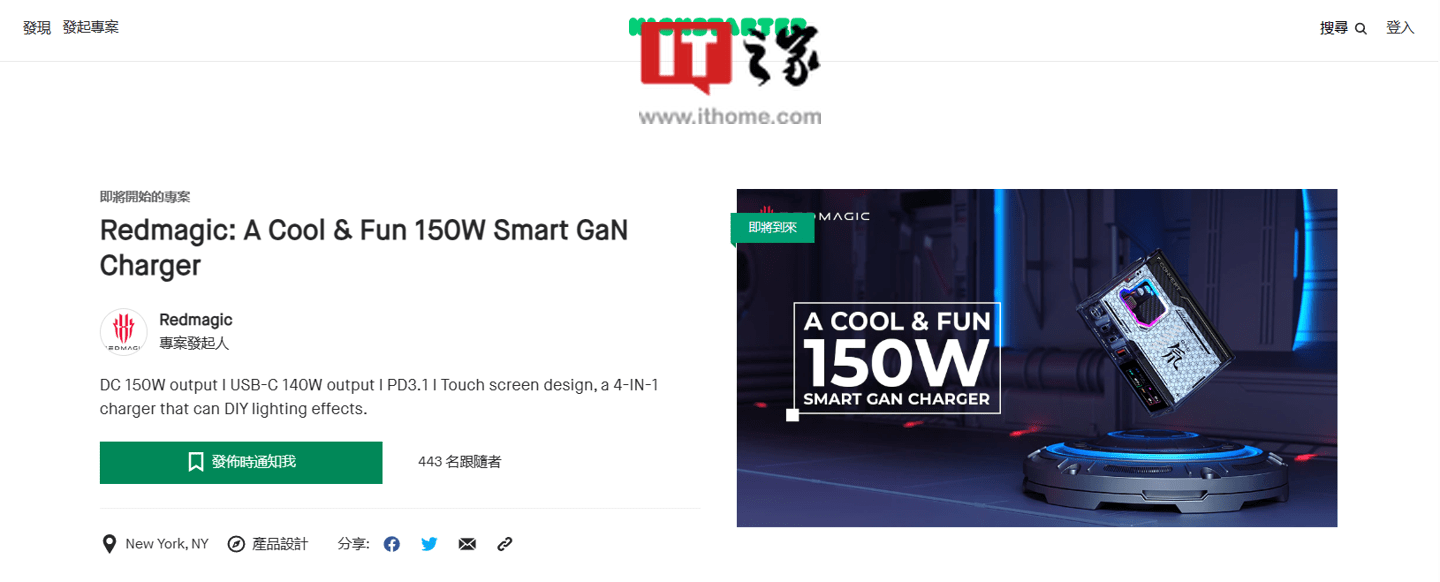Open 發現 (Discover) menu item

(37, 28)
